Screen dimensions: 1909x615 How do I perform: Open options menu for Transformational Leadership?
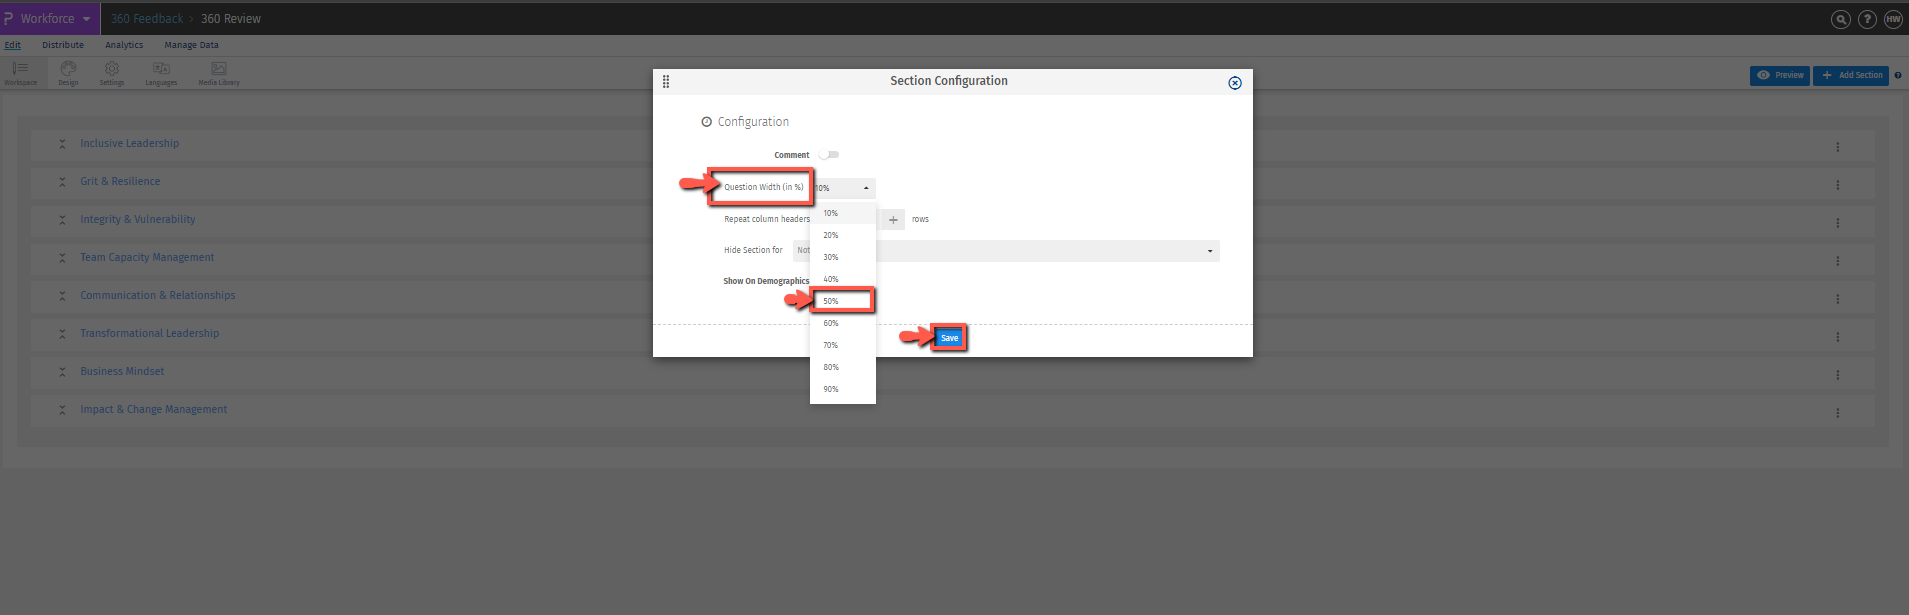click(x=1837, y=337)
